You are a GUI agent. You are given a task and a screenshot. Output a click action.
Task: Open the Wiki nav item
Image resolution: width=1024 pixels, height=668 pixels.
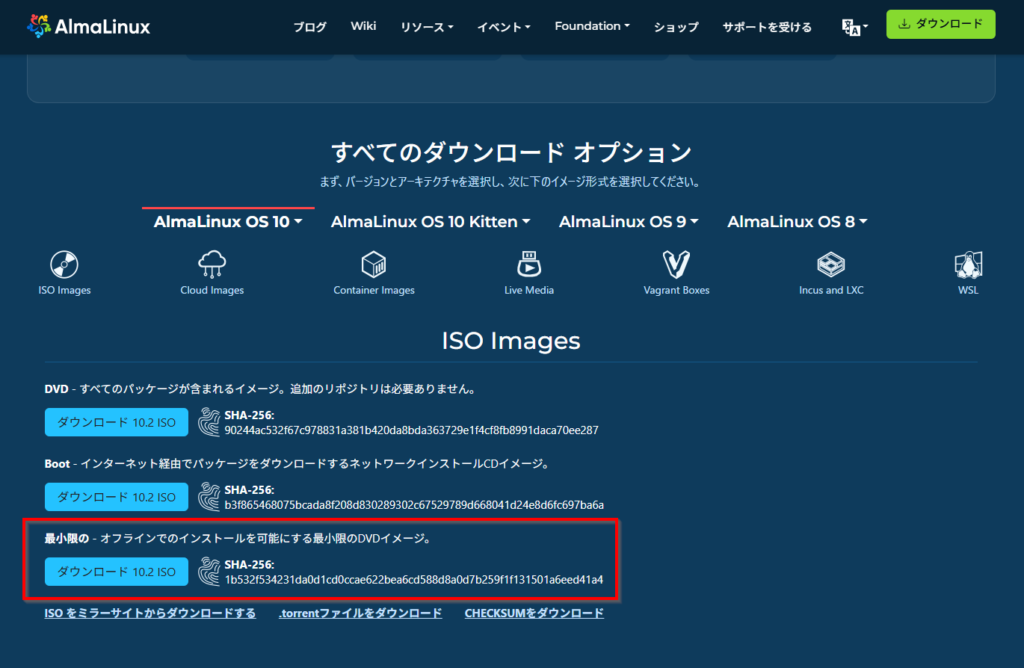pos(363,26)
